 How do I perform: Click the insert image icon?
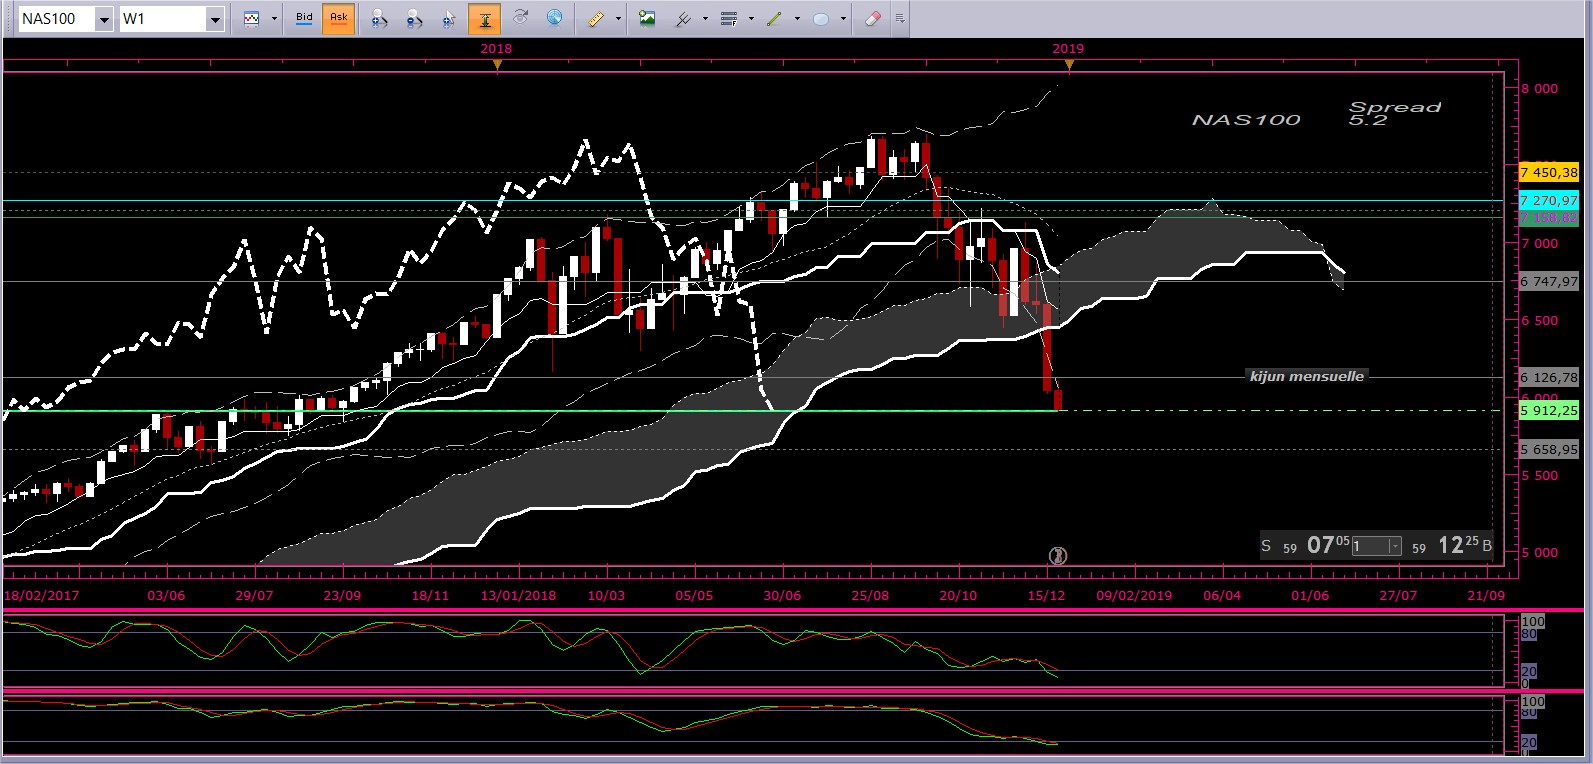pyautogui.click(x=647, y=18)
